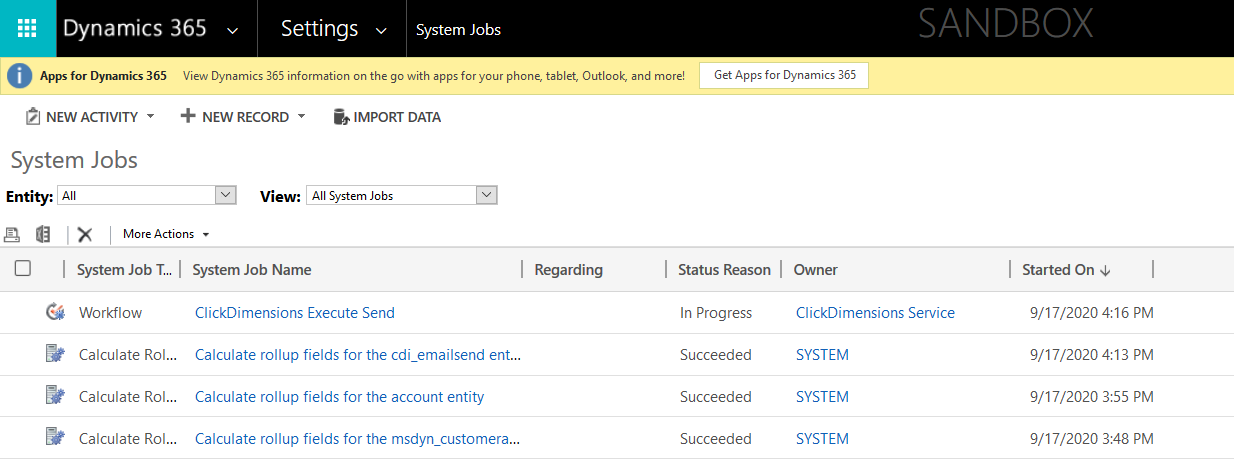The image size is (1234, 463).
Task: Click the New Record plus icon
Action: tap(187, 116)
